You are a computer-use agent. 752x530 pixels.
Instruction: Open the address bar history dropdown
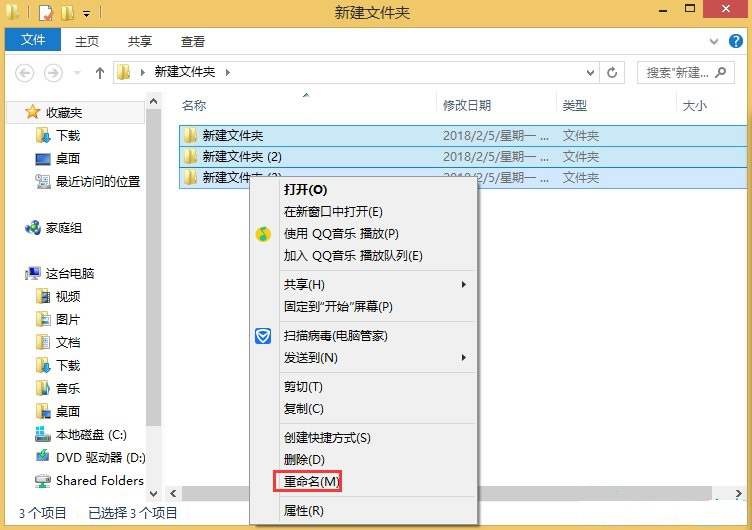coord(588,72)
